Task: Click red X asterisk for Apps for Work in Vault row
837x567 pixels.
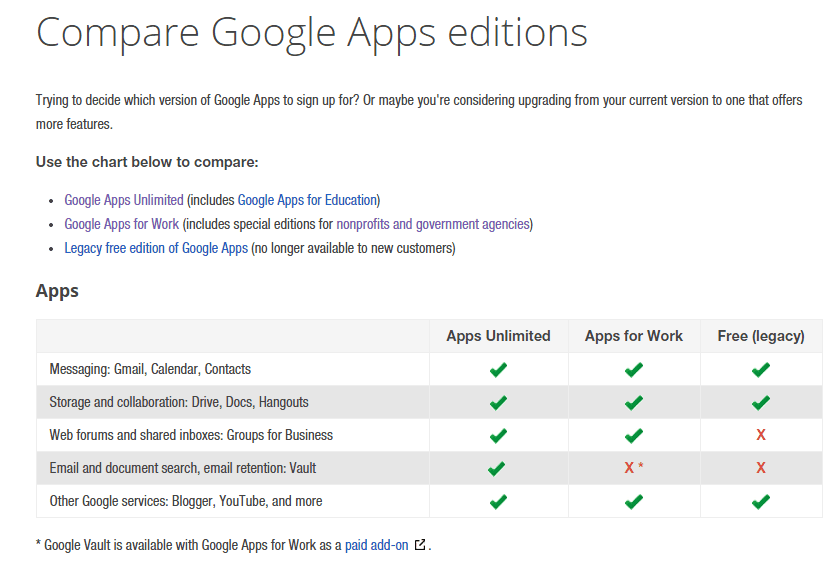Action: point(634,468)
